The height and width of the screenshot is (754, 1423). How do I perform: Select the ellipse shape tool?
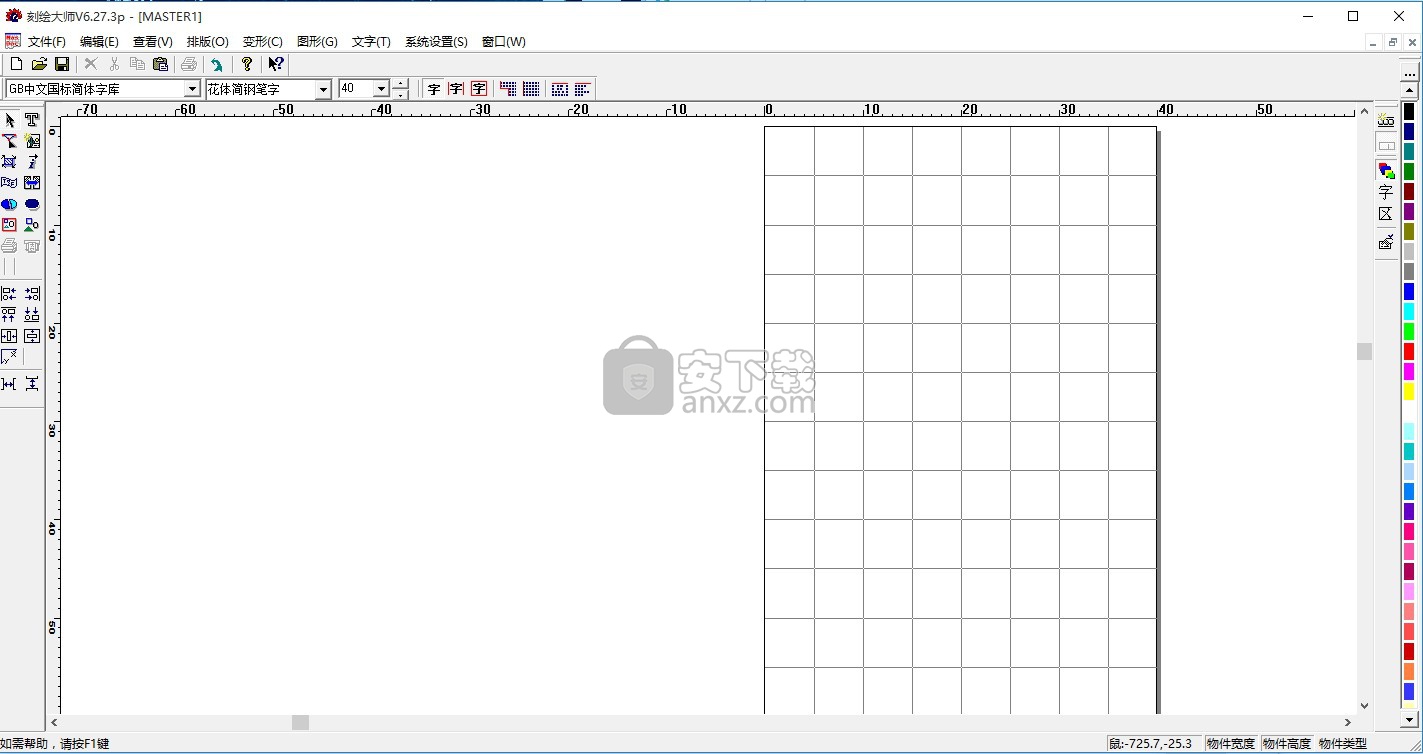(32, 204)
